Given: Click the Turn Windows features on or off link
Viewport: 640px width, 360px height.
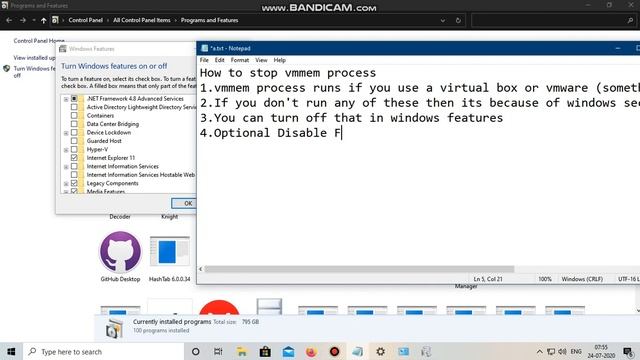Looking at the screenshot, I should (34, 72).
